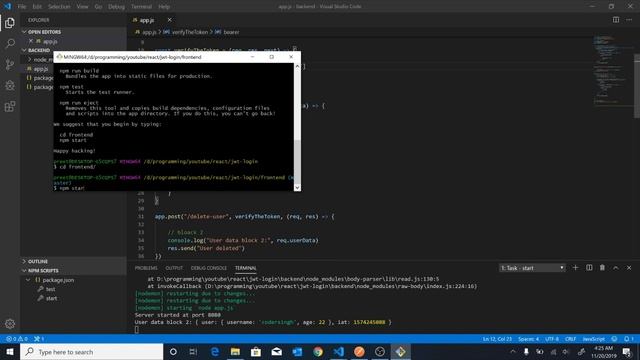Click UTF-8 encoding in status bar
Image resolution: width=640 pixels, height=360 pixels.
pos(552,339)
